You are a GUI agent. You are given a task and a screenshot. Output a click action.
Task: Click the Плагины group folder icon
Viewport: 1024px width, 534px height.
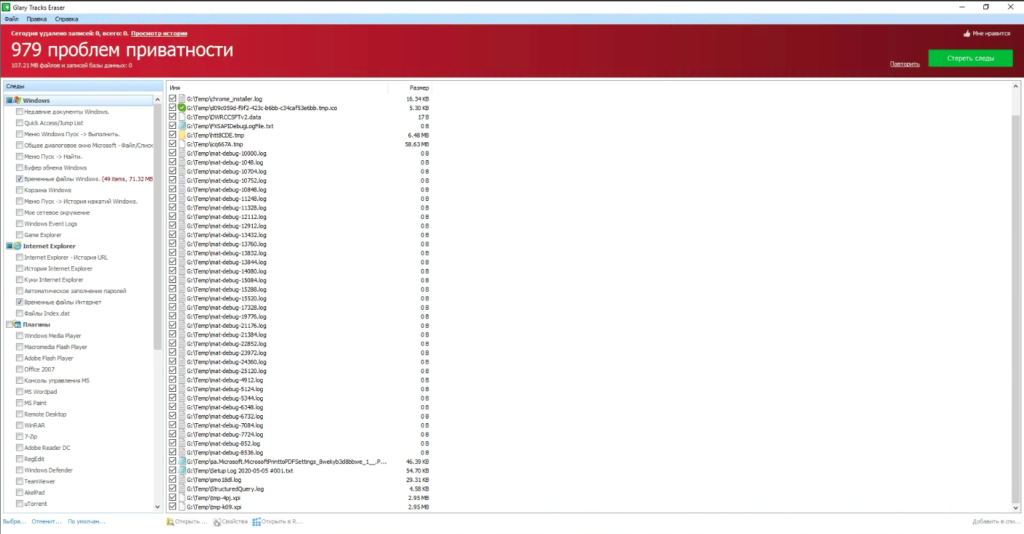coord(17,324)
